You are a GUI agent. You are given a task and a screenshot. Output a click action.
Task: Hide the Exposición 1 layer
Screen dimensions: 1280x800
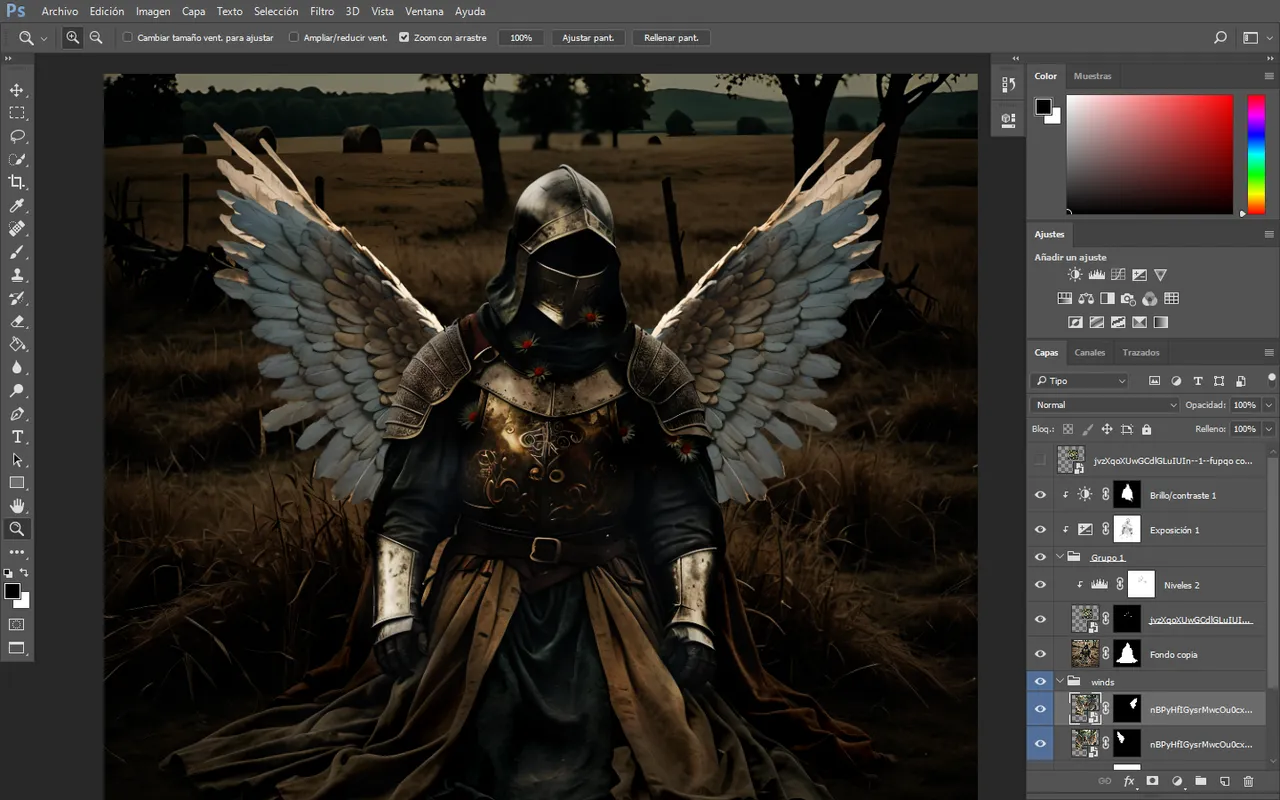[x=1040, y=530]
